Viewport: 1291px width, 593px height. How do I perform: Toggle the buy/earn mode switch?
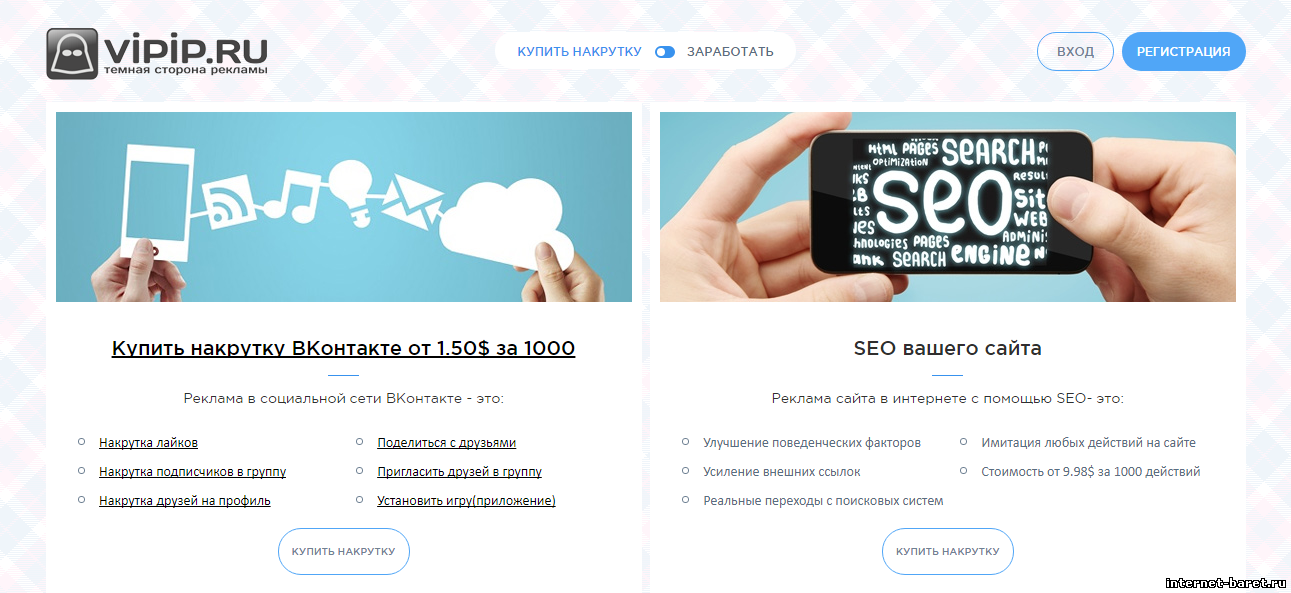point(664,52)
